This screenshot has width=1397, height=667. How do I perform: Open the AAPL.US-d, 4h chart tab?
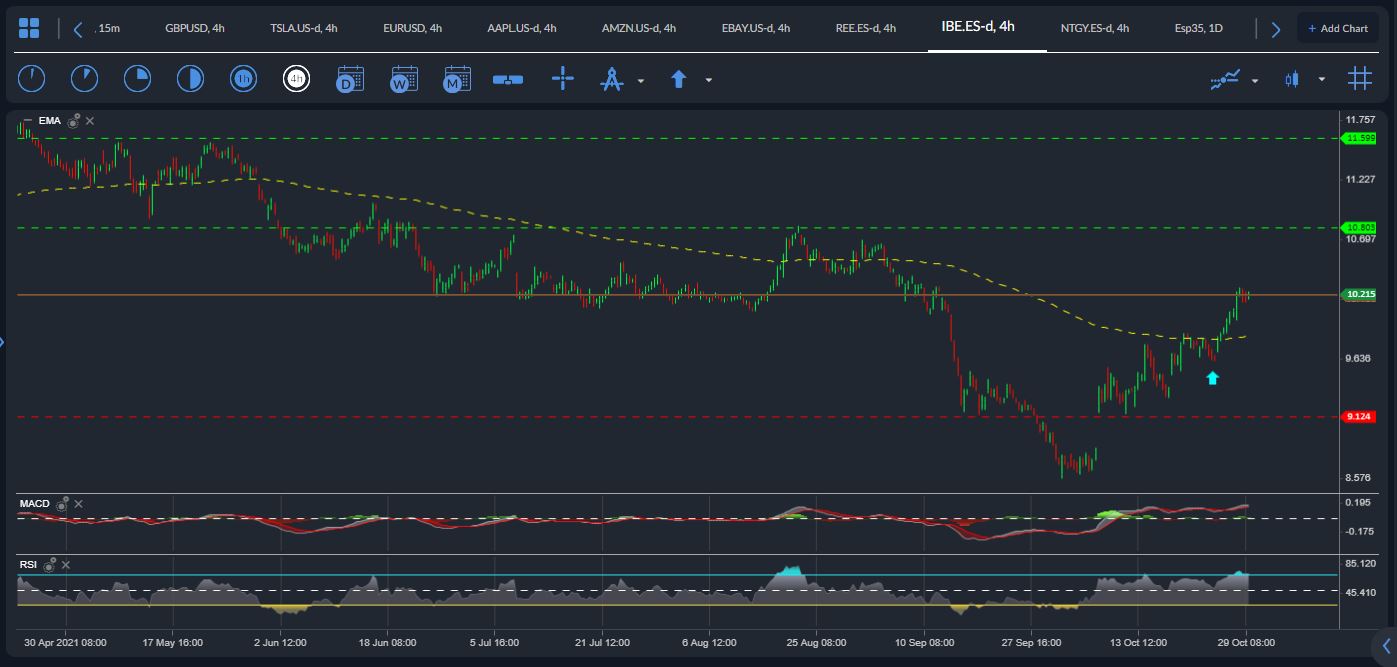(x=522, y=28)
